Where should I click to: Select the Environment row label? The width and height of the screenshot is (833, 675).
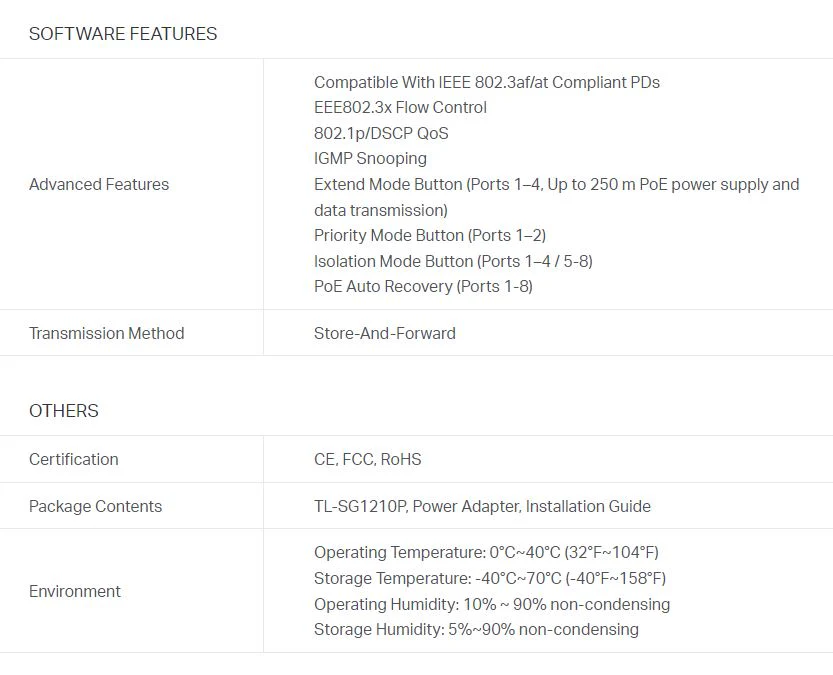[x=75, y=591]
